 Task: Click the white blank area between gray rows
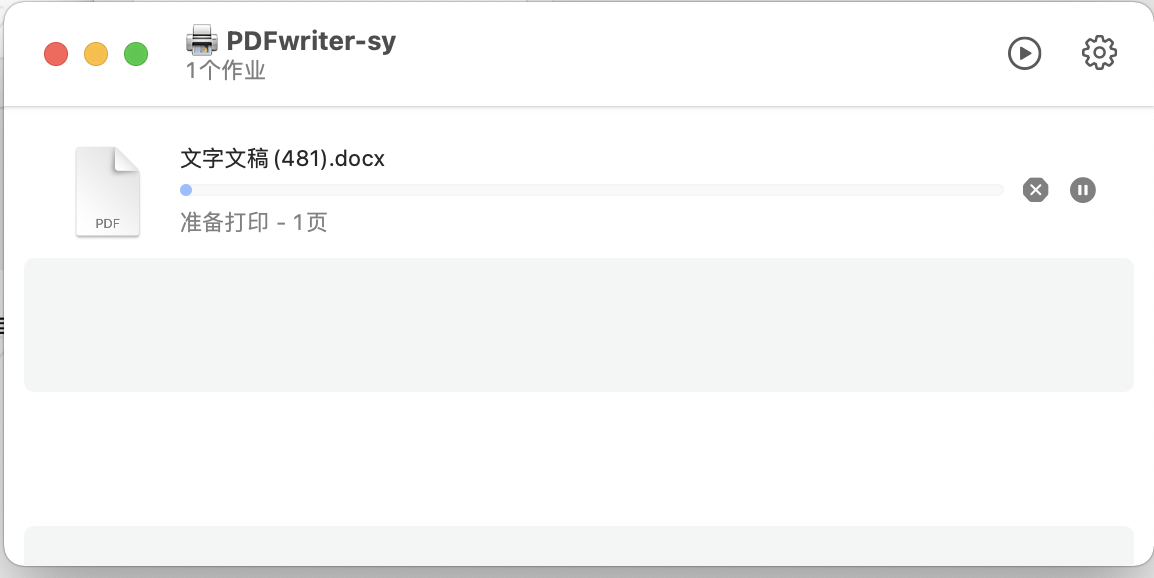click(x=578, y=459)
